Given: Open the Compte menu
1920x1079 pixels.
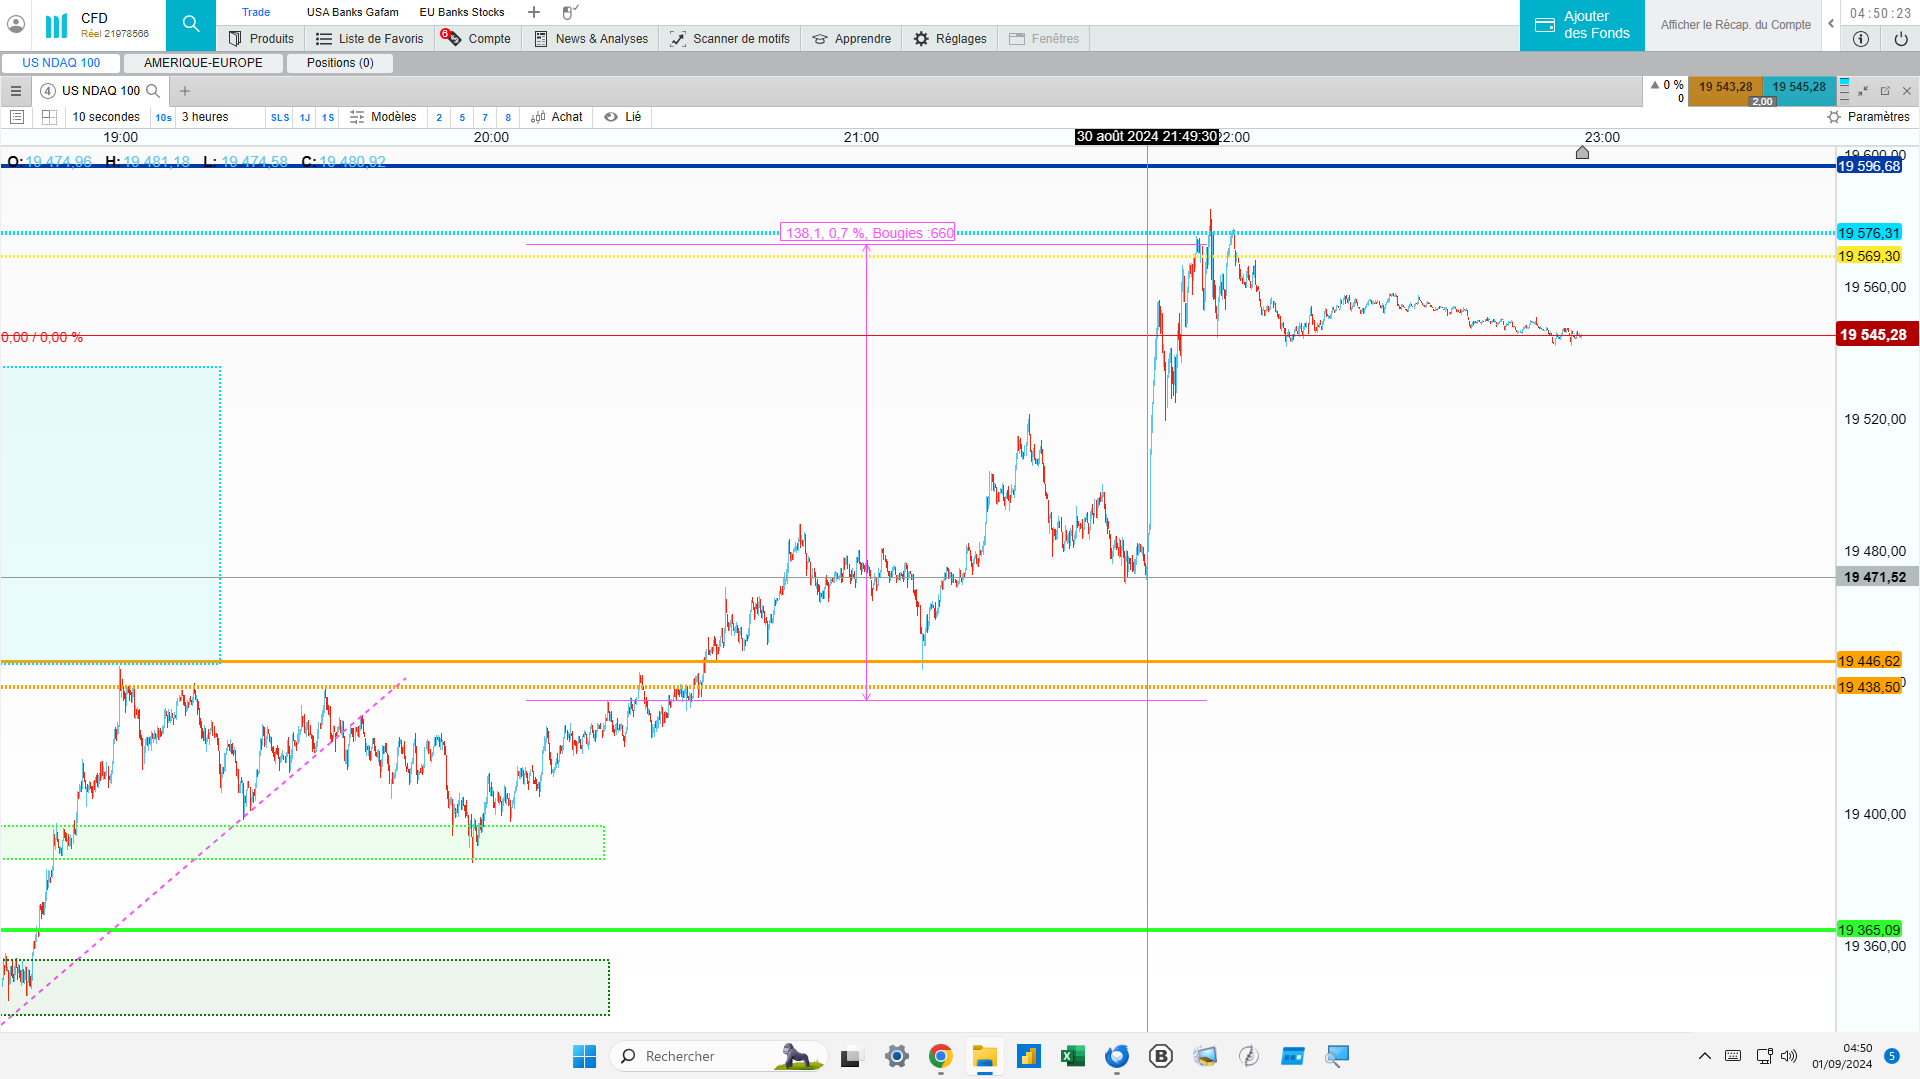Looking at the screenshot, I should tap(477, 39).
